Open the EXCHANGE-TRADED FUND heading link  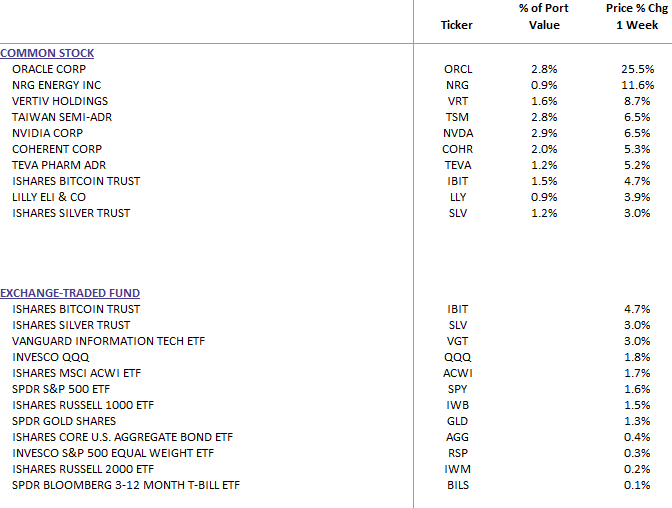pyautogui.click(x=70, y=293)
